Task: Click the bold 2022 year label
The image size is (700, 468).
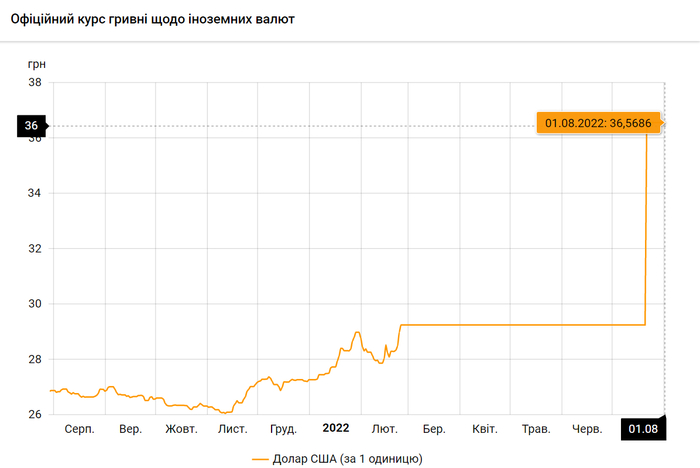Action: click(x=335, y=428)
